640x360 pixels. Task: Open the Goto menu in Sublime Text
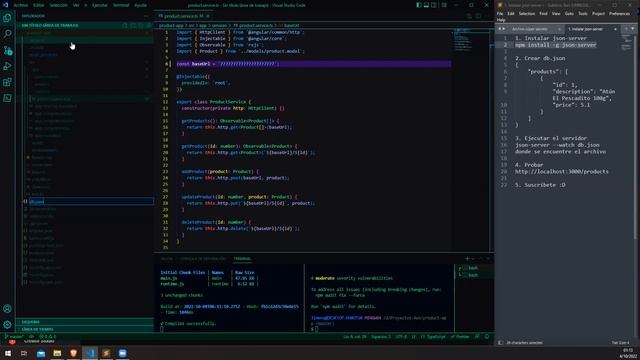click(x=569, y=13)
